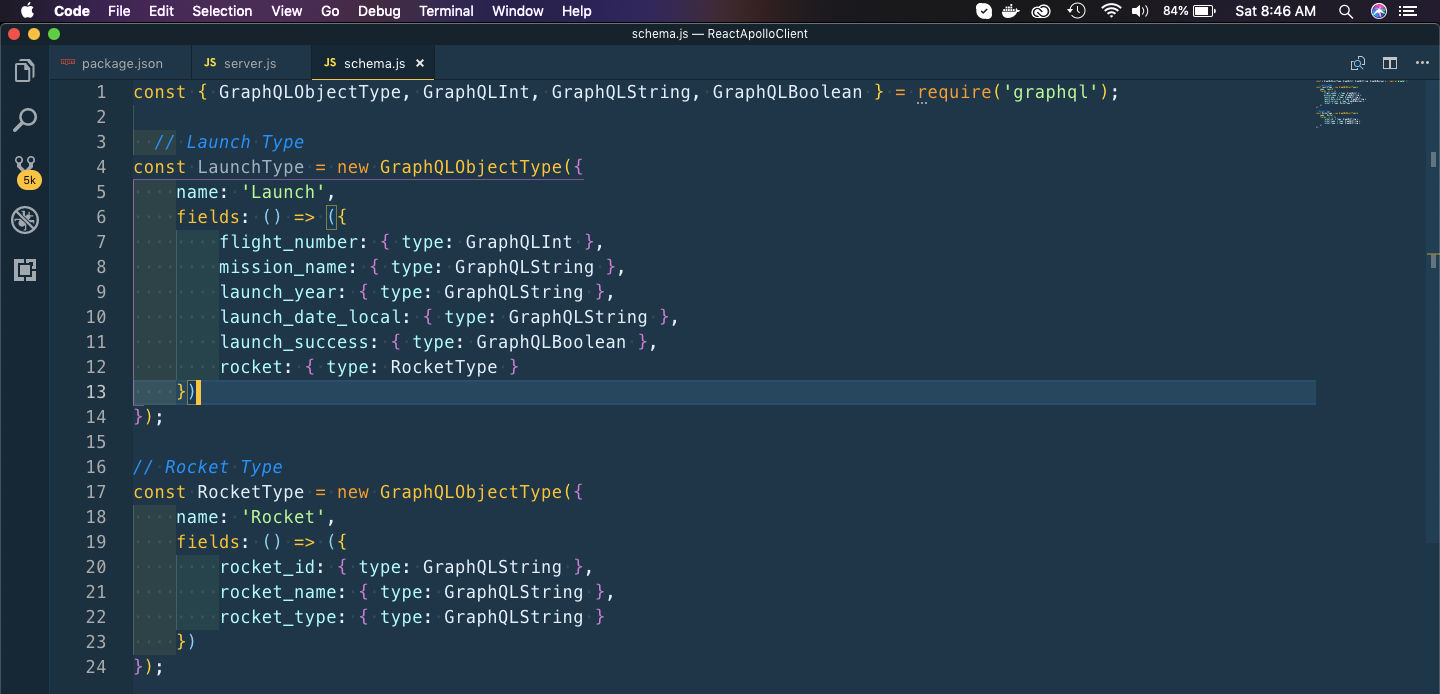The width and height of the screenshot is (1440, 694).
Task: Switch to the server.js tab
Action: click(250, 63)
